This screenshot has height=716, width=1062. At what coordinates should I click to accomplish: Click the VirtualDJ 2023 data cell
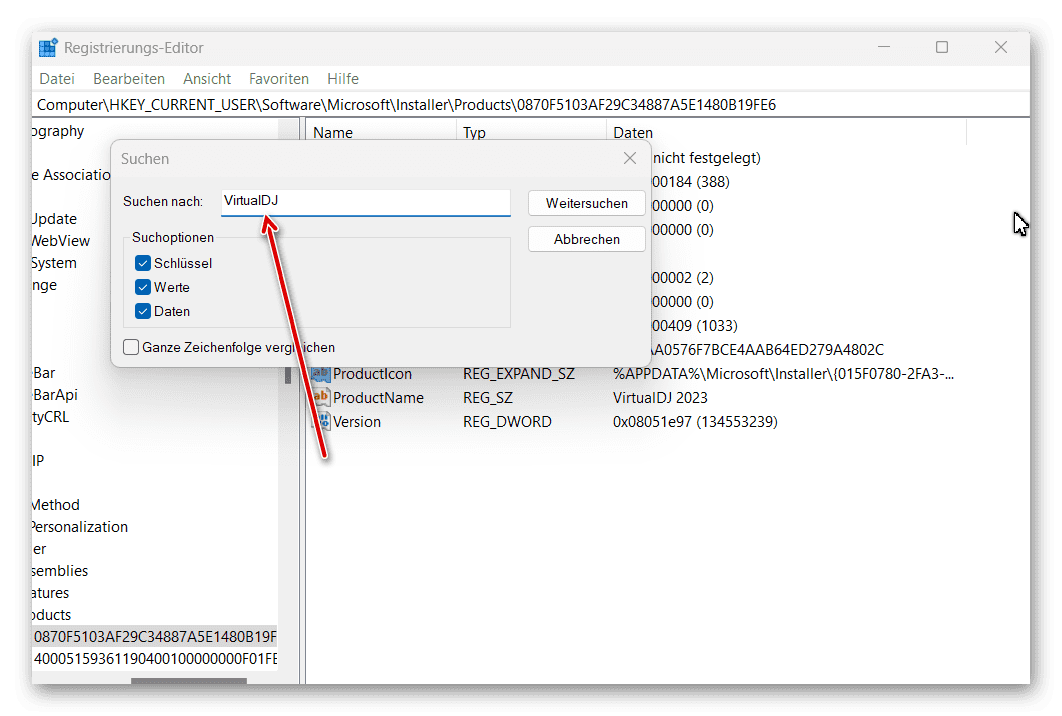(x=660, y=398)
